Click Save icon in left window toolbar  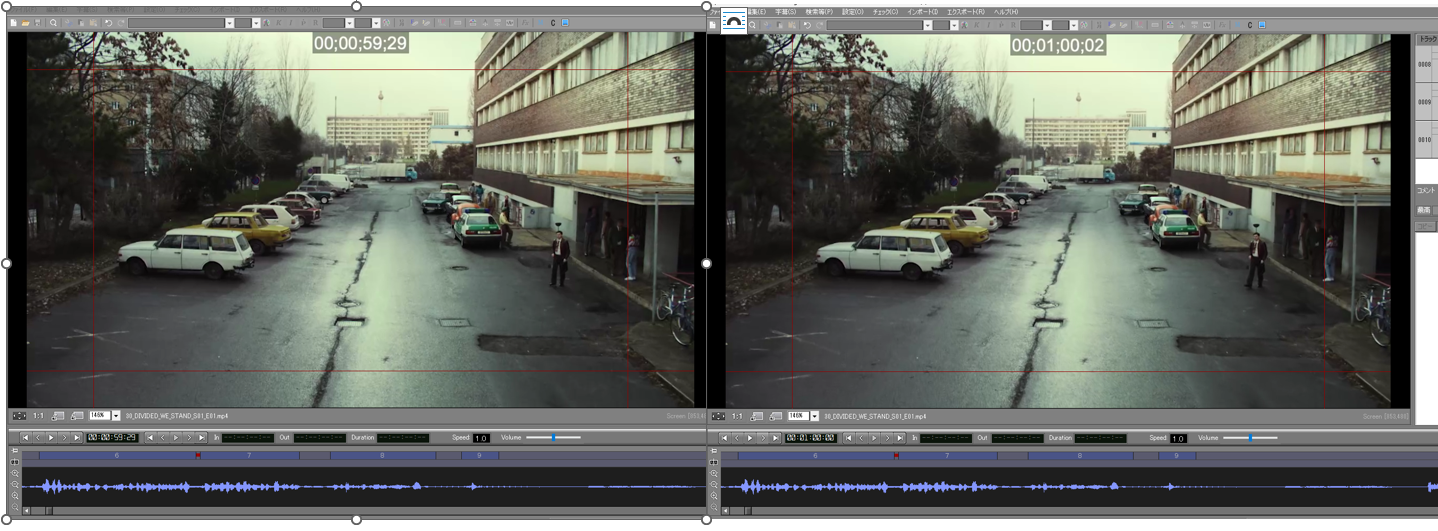coord(37,22)
